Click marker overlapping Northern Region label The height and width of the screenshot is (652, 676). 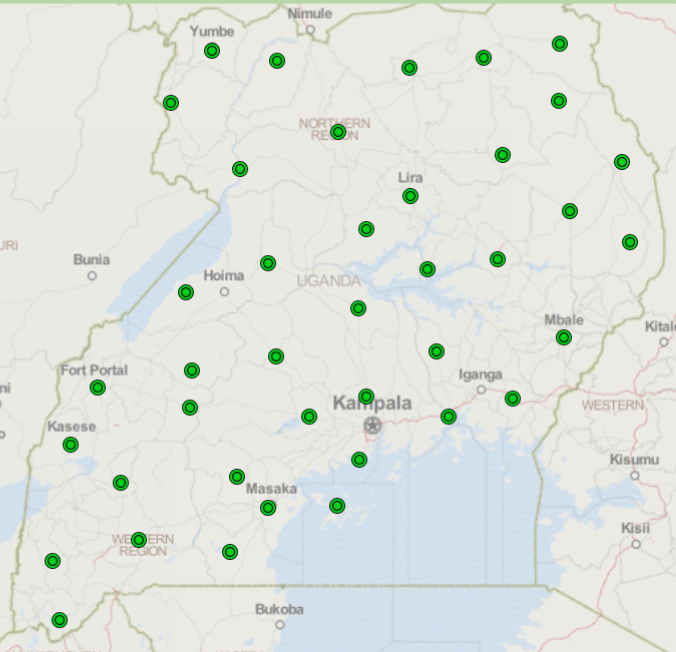pyautogui.click(x=338, y=132)
